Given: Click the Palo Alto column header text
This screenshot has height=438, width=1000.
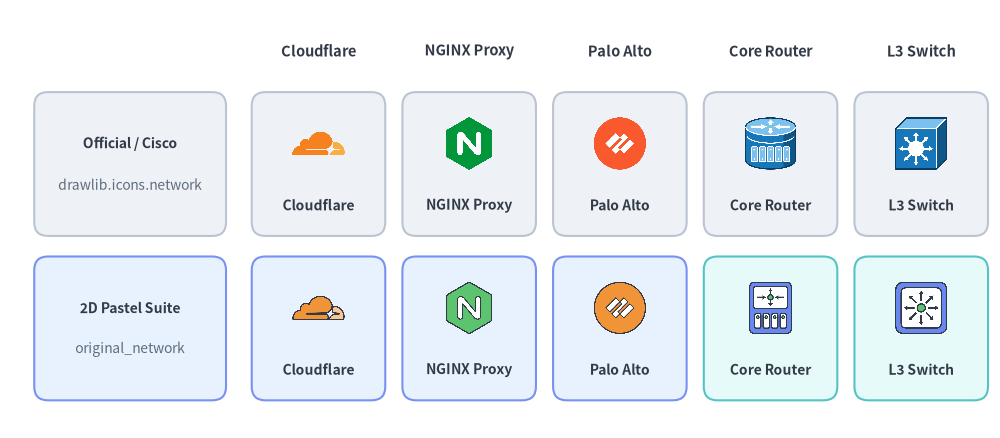Looking at the screenshot, I should coord(620,51).
